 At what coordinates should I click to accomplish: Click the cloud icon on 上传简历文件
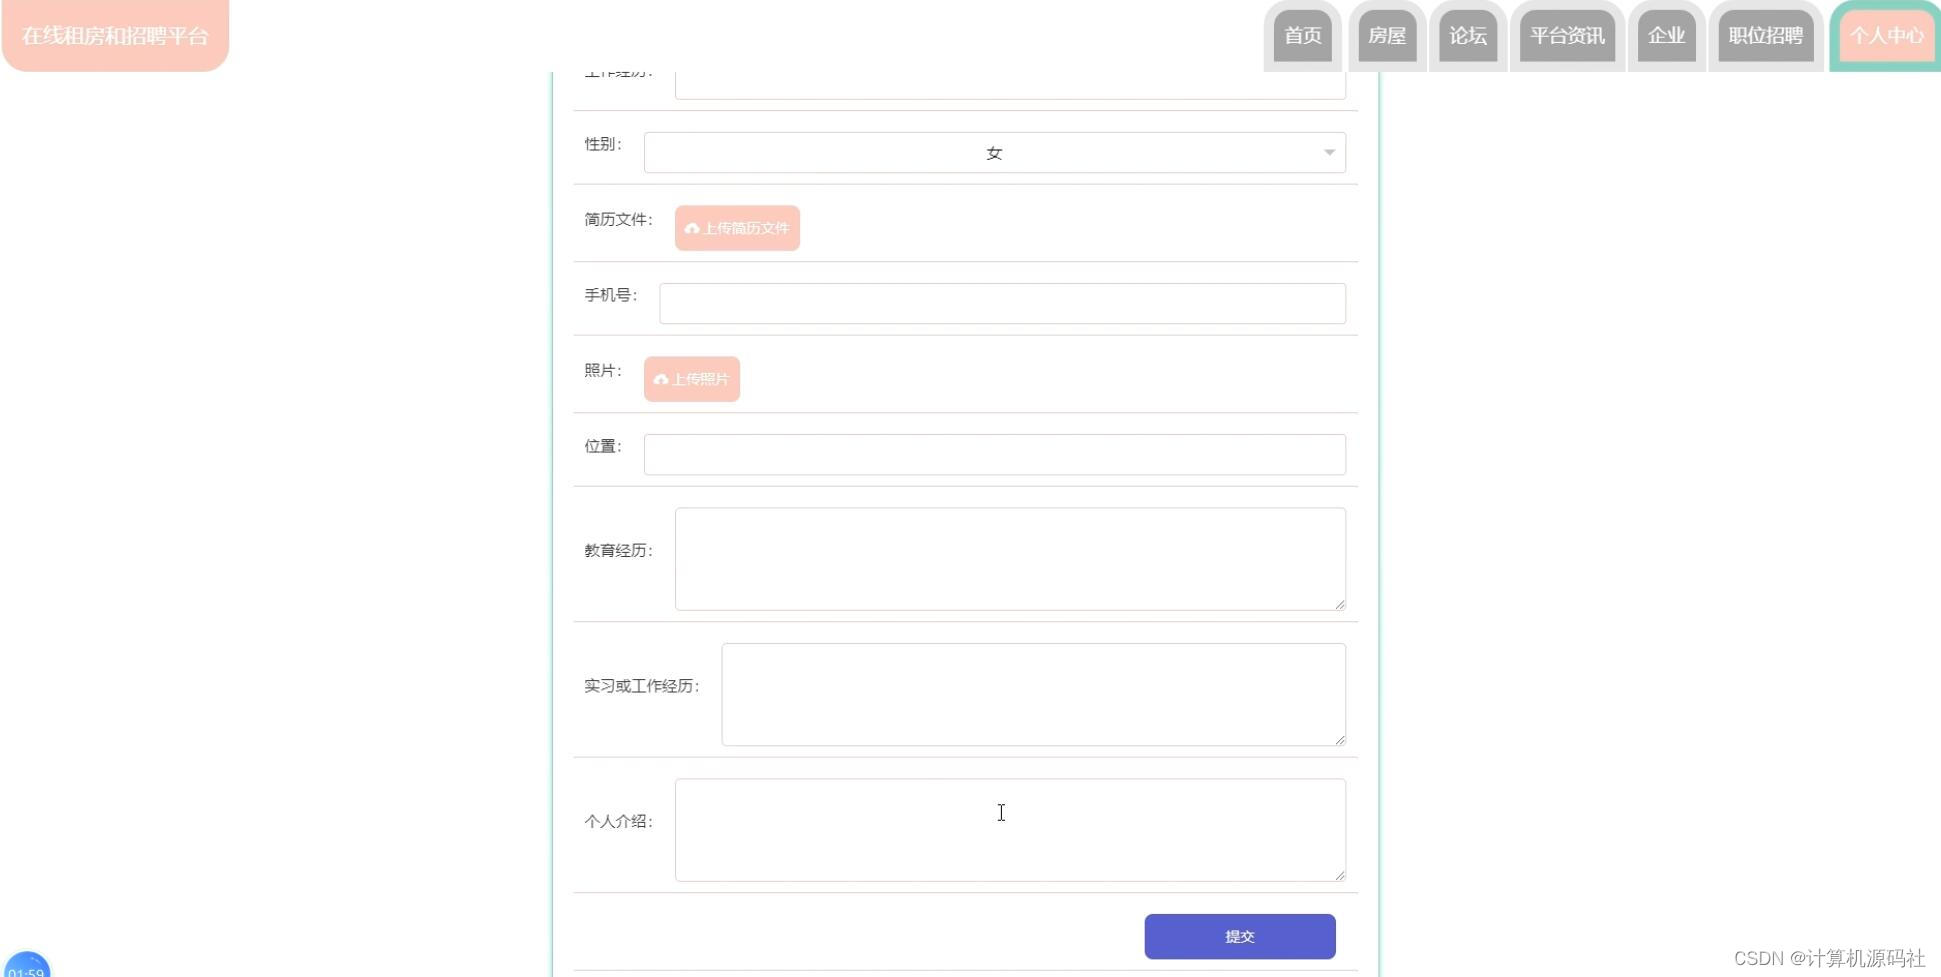[692, 229]
